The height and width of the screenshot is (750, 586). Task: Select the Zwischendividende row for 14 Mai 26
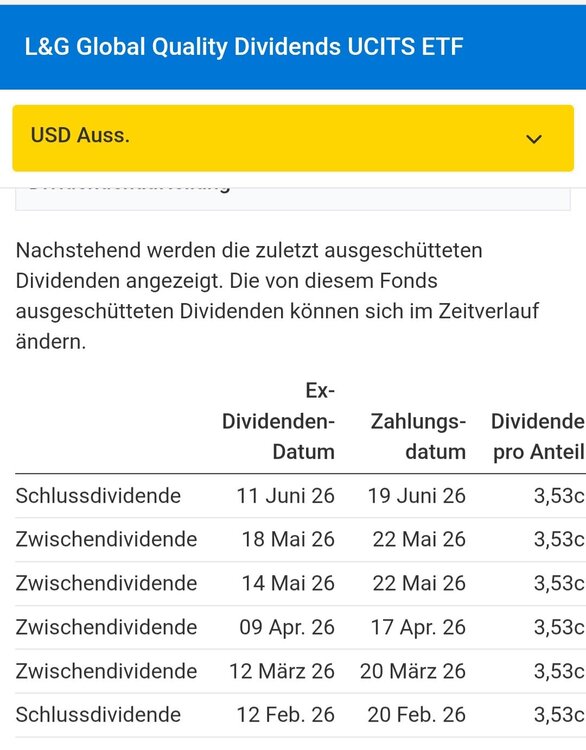coord(300,584)
